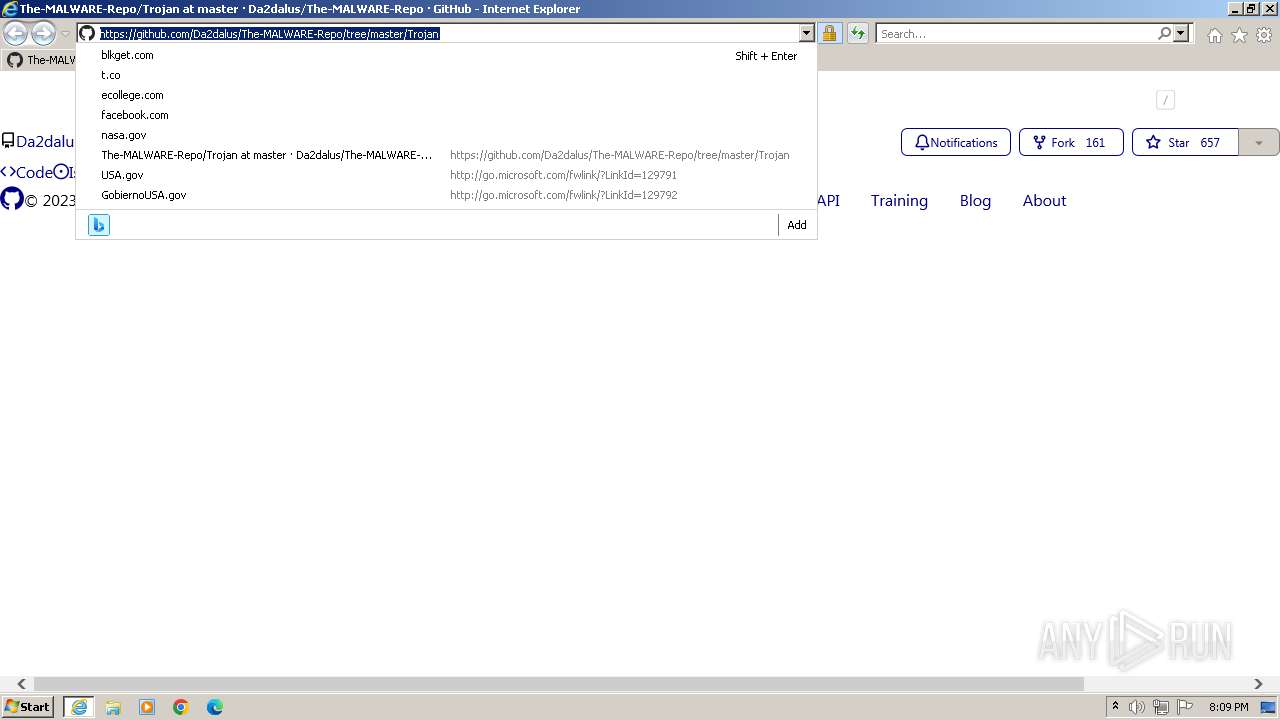Screen dimensions: 1280x720
Task: Click the highlighted URL in address bar
Action: click(270, 34)
